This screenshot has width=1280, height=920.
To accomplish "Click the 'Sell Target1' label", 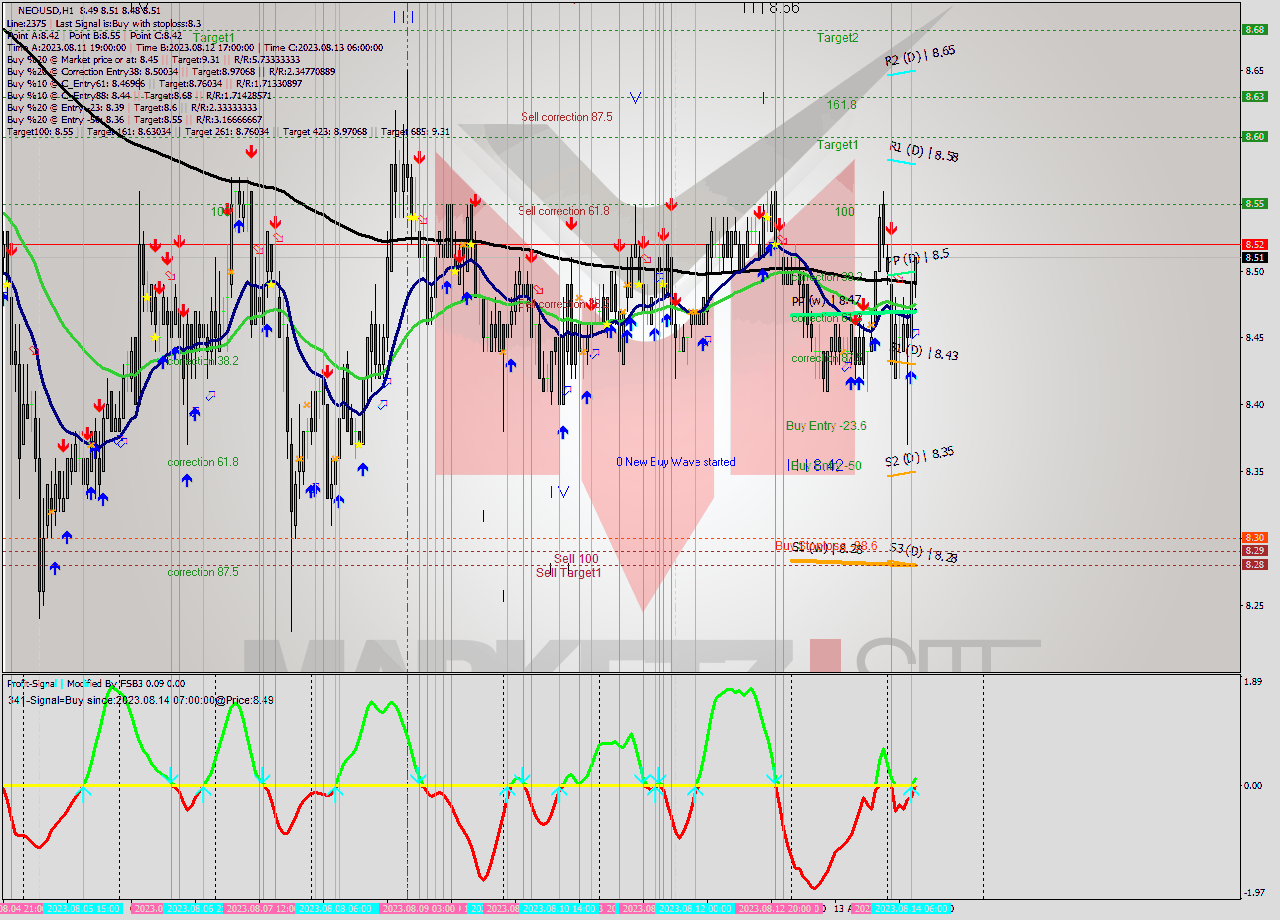I will click(569, 572).
